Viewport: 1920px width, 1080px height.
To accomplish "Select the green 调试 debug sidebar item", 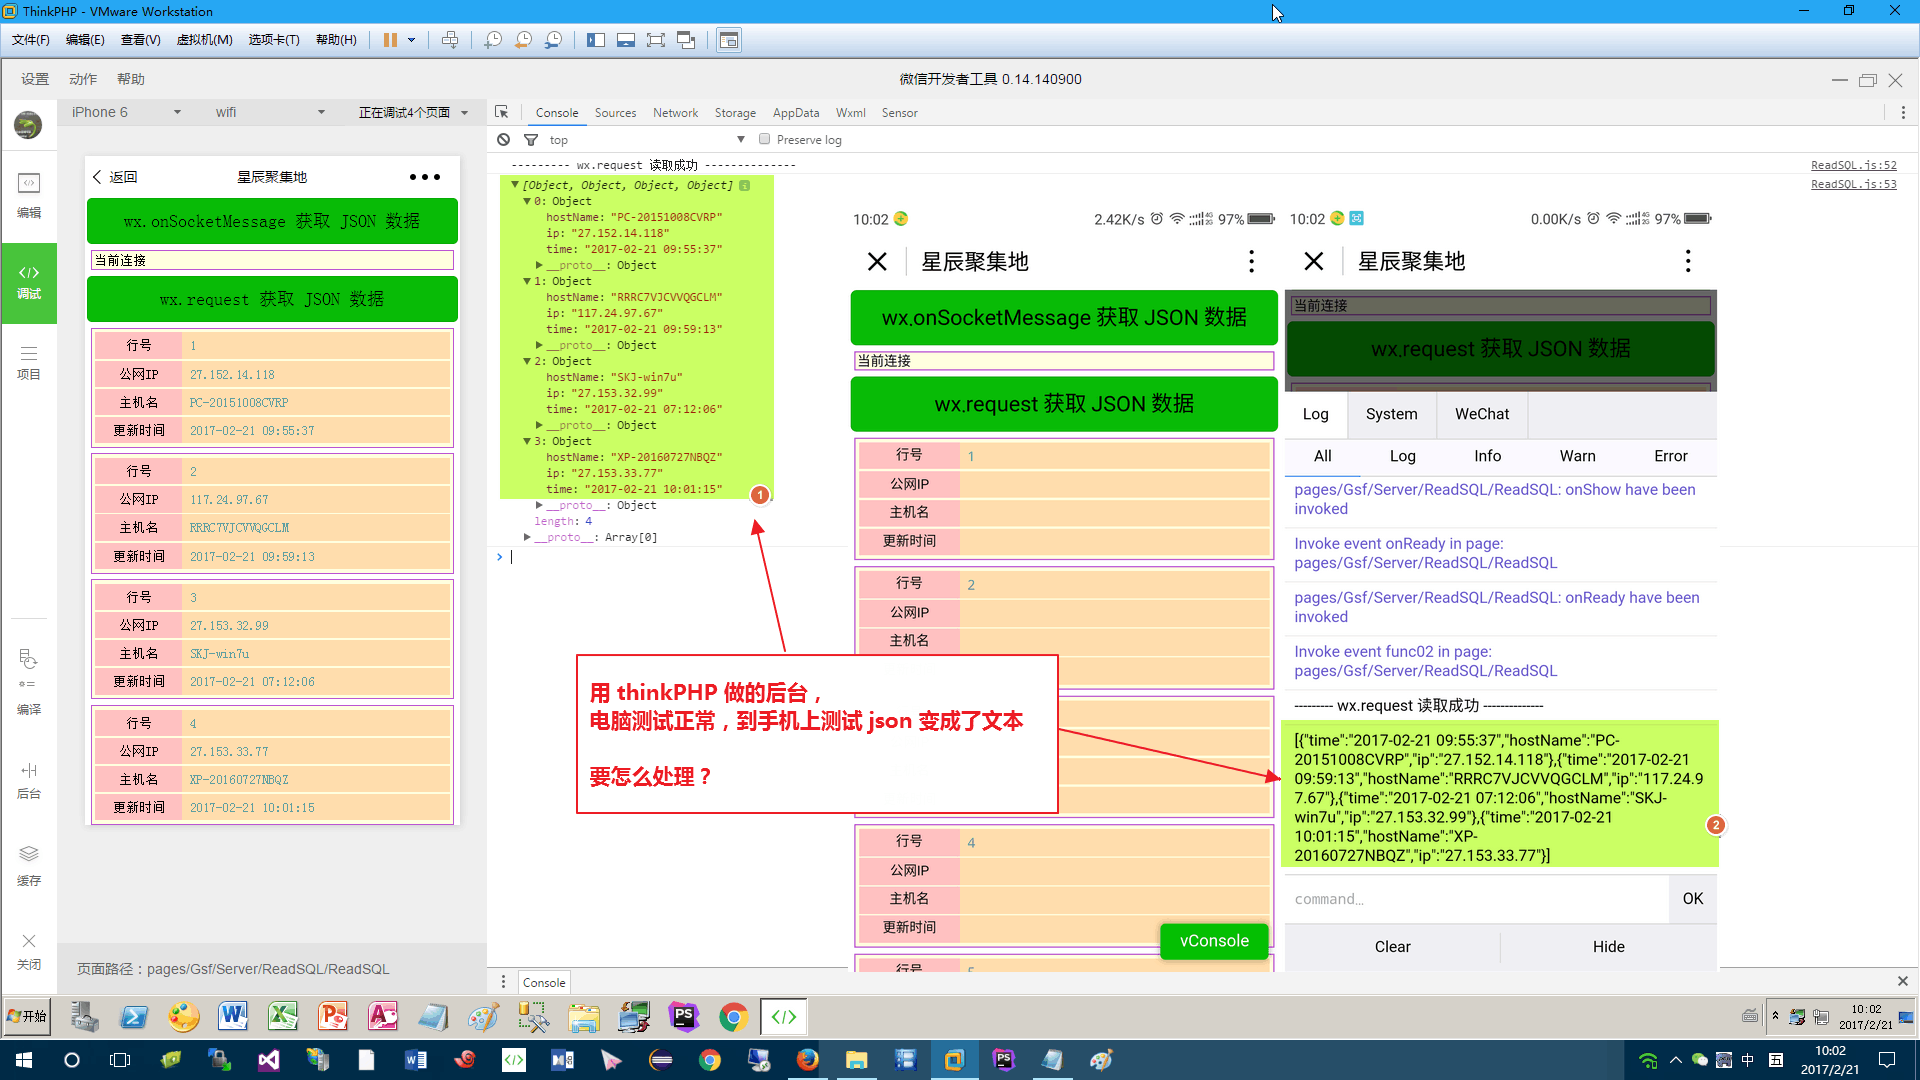I will (29, 283).
